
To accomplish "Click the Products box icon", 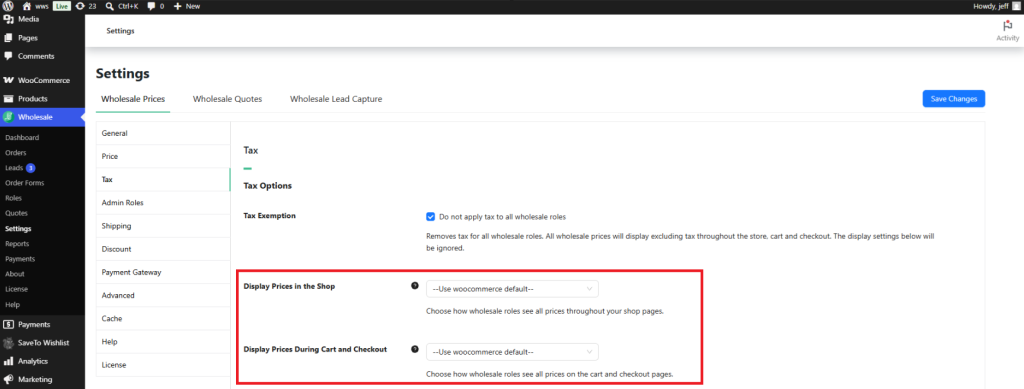I will (8, 99).
